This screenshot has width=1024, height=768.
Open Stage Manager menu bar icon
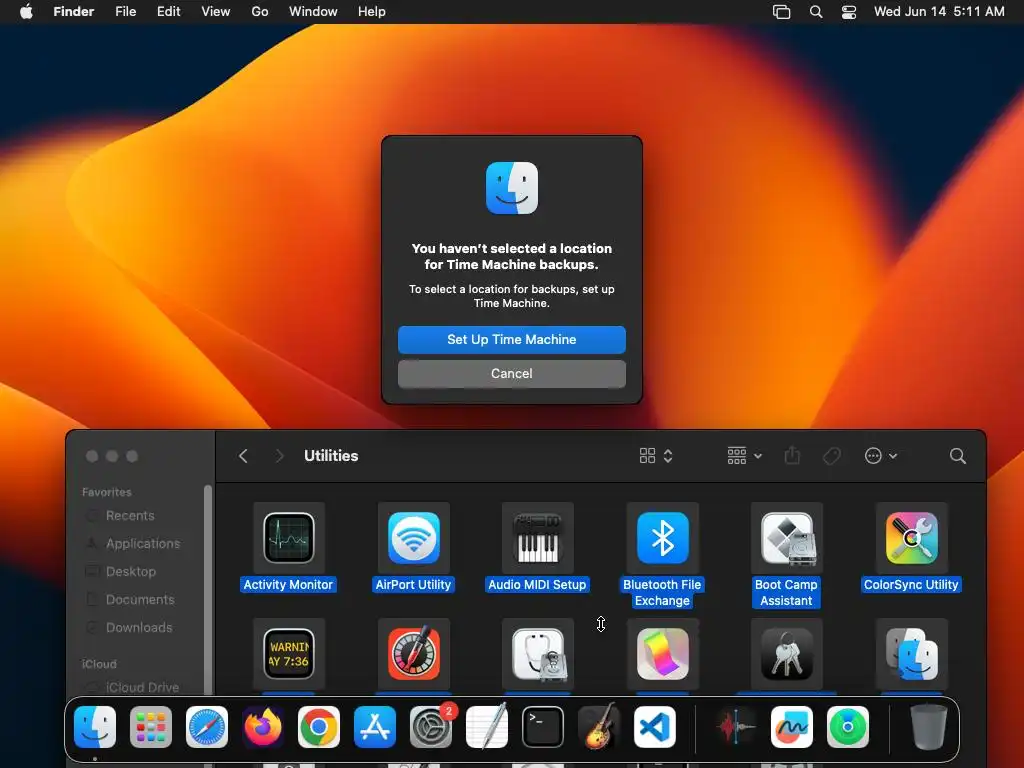pyautogui.click(x=781, y=12)
